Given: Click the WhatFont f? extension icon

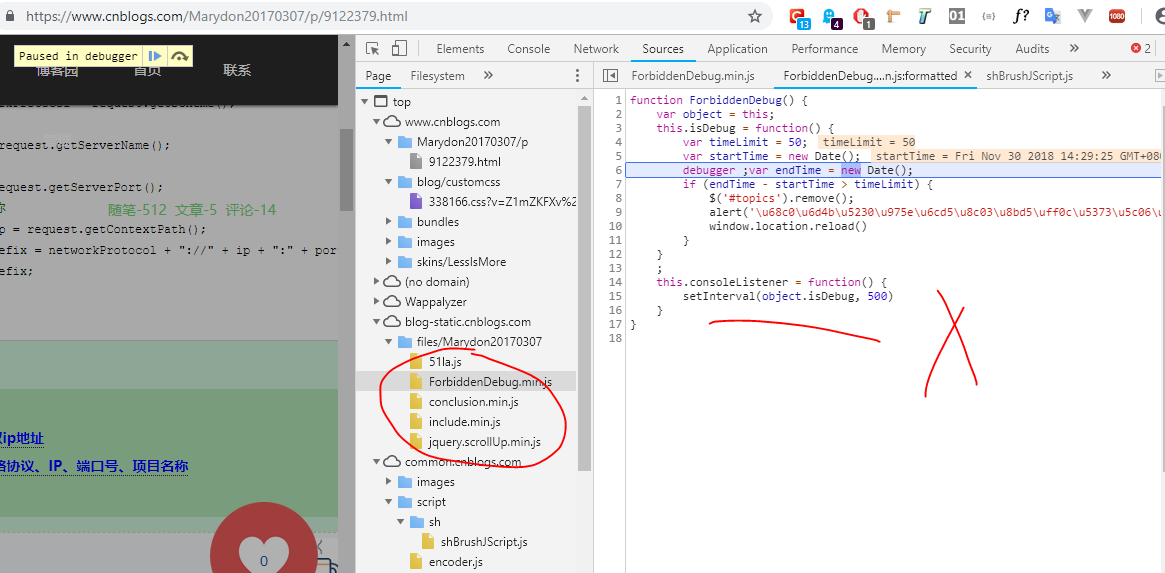Looking at the screenshot, I should click(x=1020, y=16).
